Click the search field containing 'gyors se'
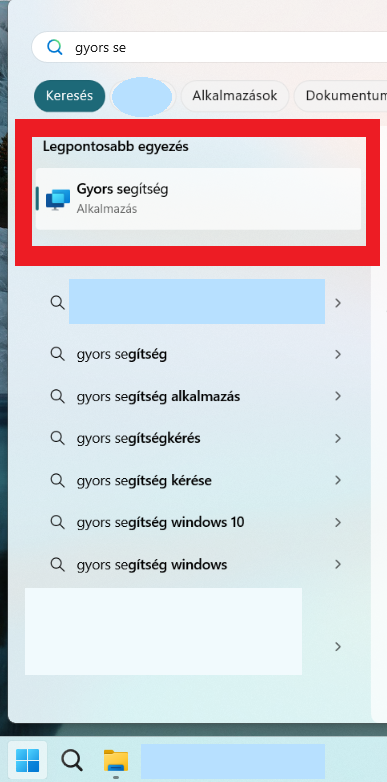 pyautogui.click(x=209, y=47)
